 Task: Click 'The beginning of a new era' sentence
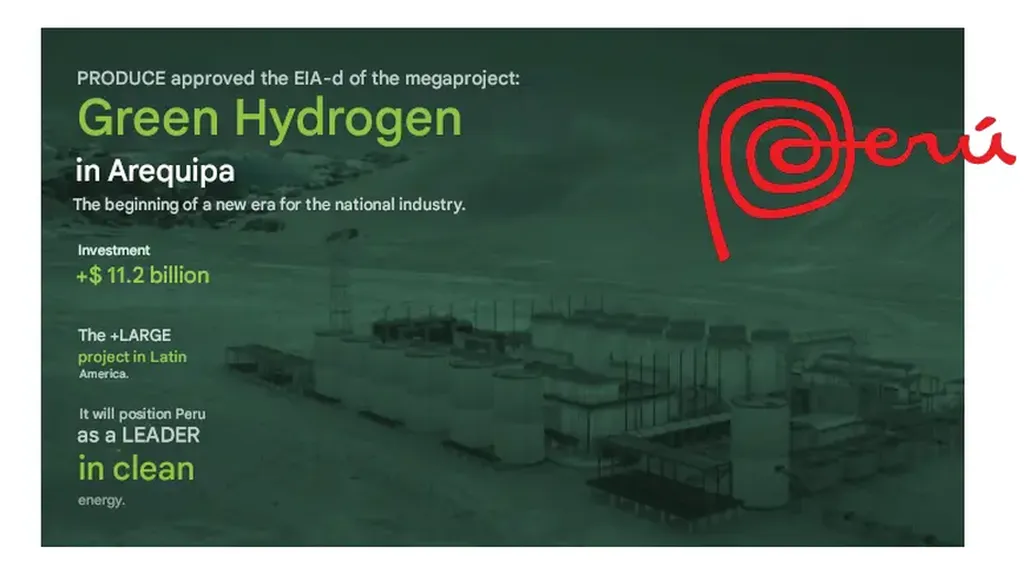tap(269, 204)
